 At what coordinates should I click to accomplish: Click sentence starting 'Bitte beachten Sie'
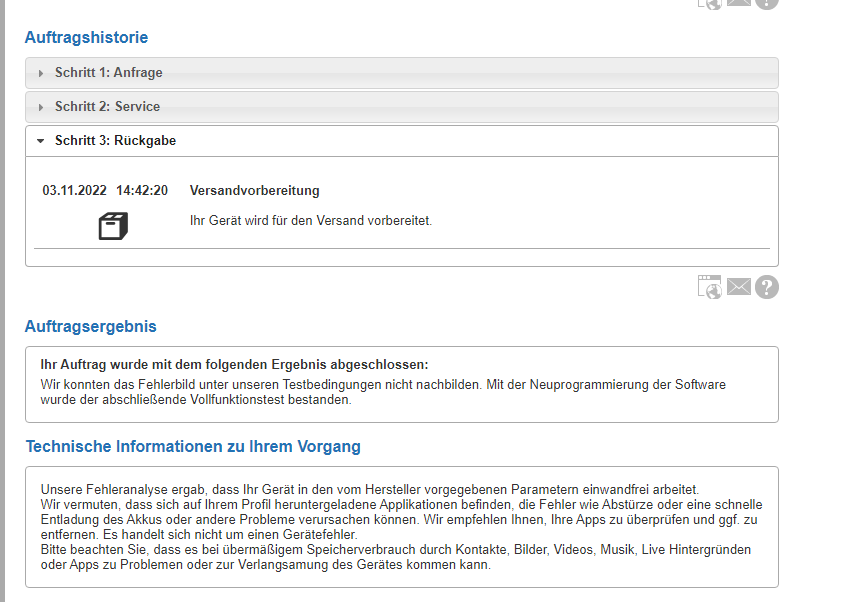tap(396, 557)
